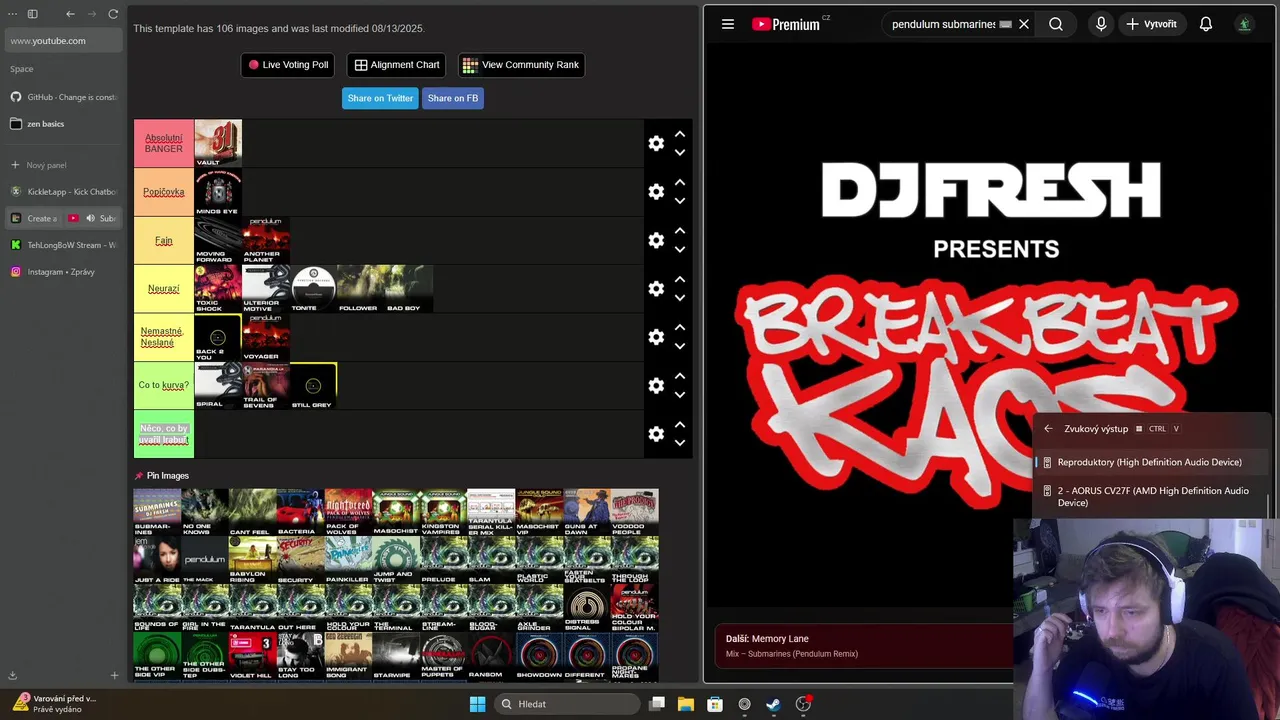The image size is (1280, 720).
Task: Open File Explorer from the taskbar
Action: coord(686,704)
